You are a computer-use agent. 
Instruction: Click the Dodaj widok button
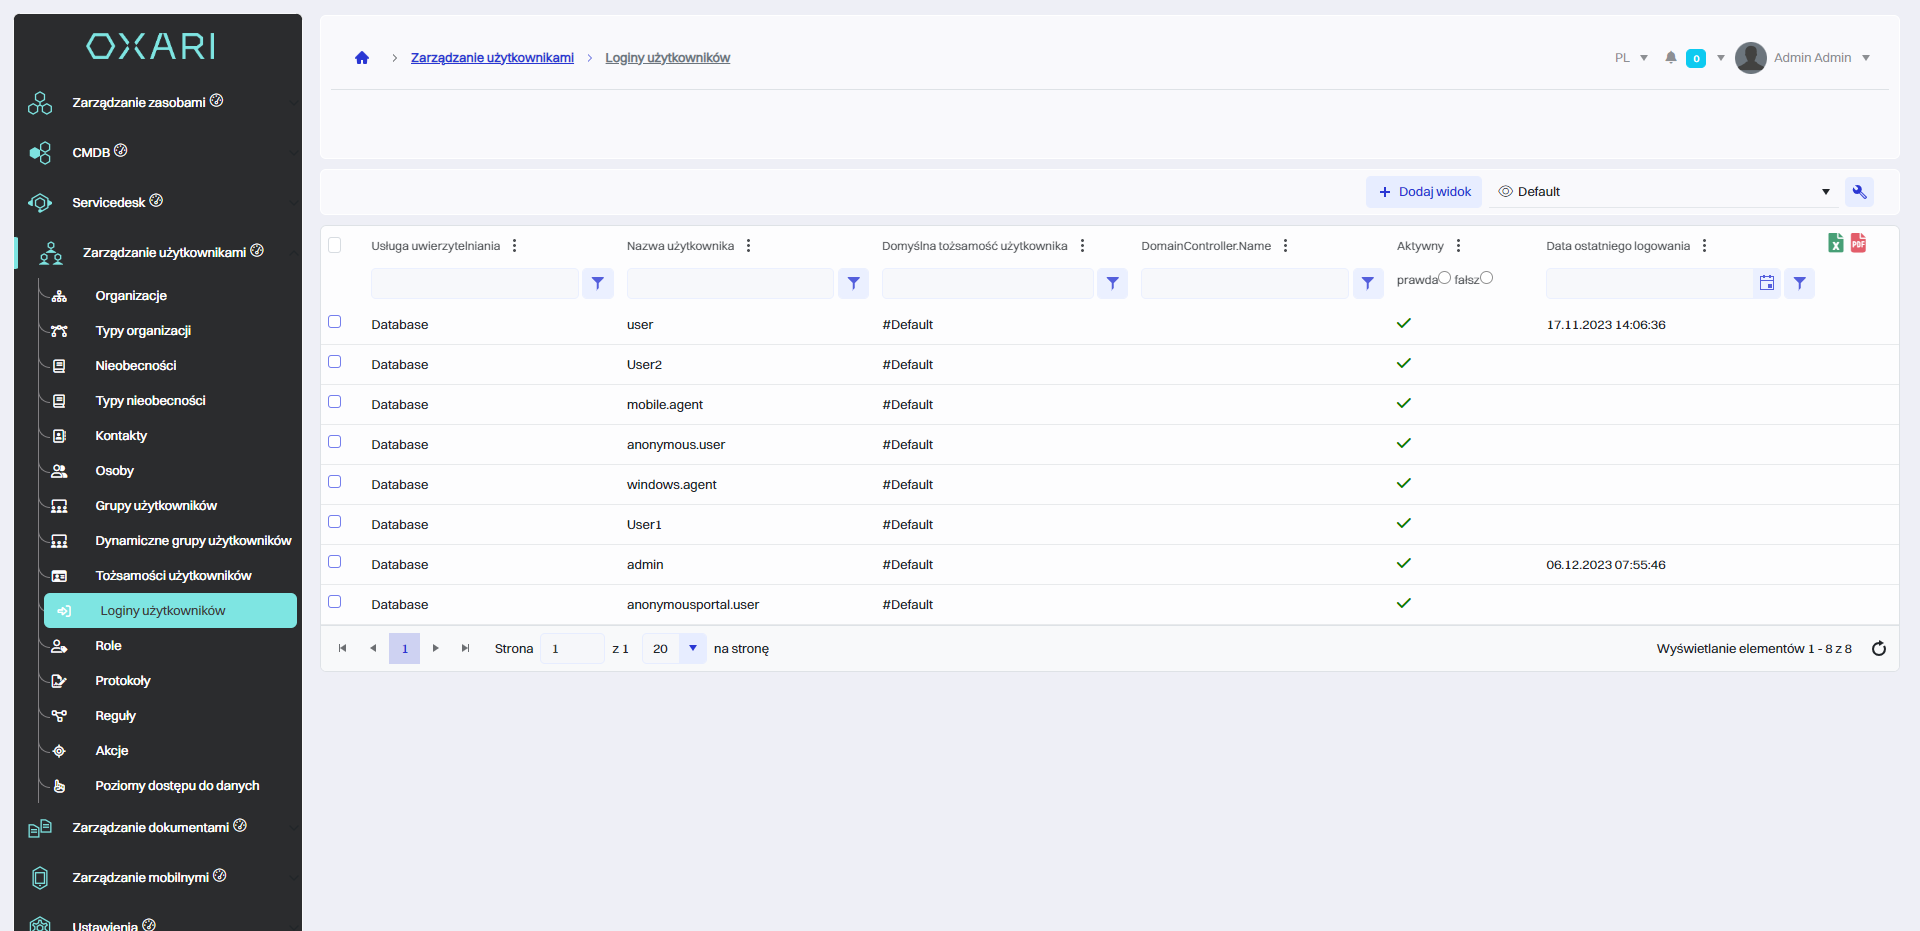[1424, 192]
